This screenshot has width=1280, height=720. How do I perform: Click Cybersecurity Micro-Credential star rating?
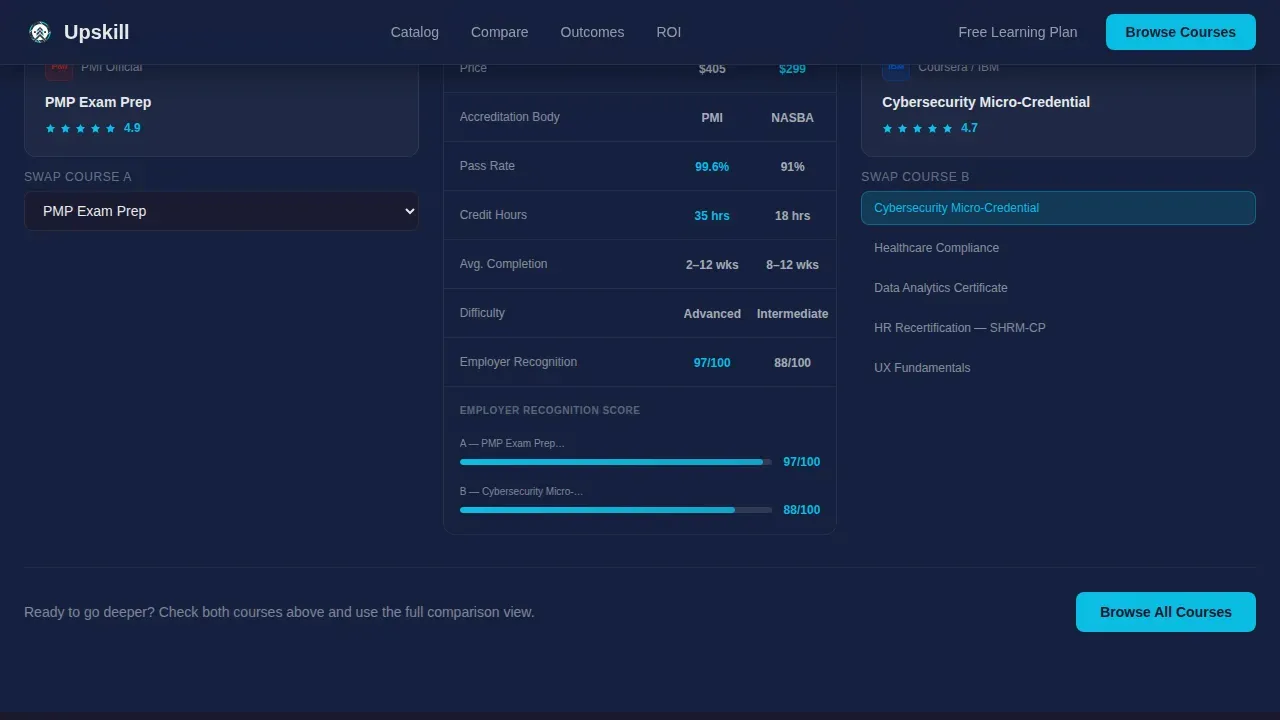pyautogui.click(x=930, y=128)
